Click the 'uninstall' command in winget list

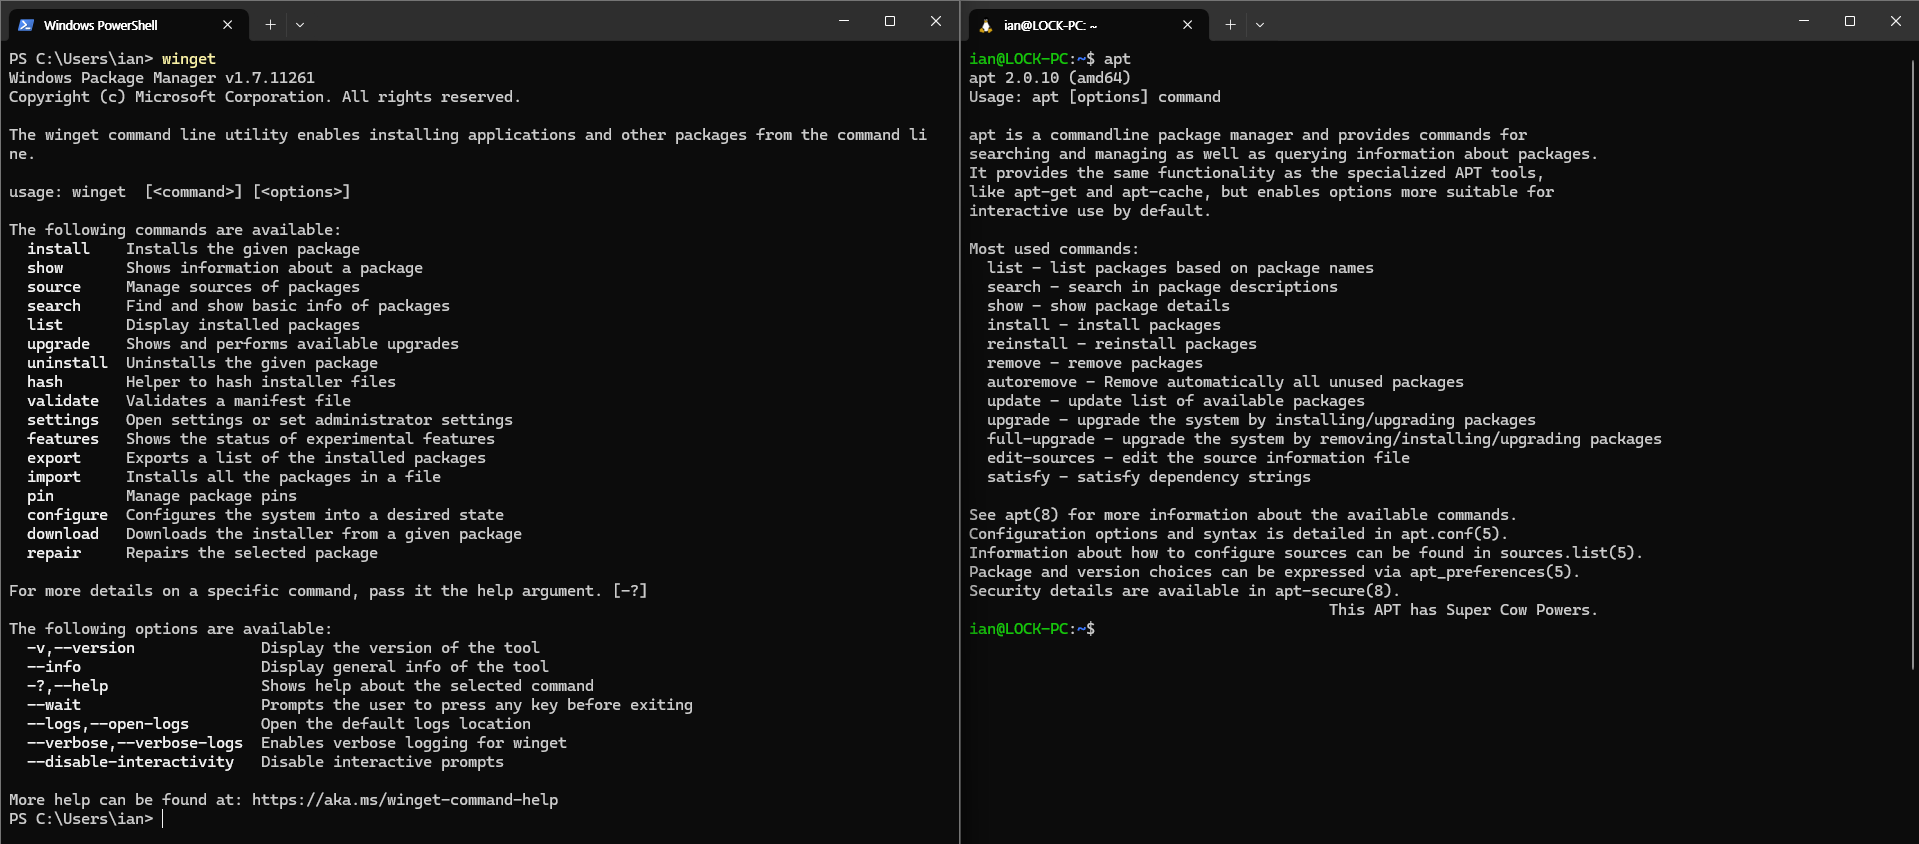coord(67,363)
